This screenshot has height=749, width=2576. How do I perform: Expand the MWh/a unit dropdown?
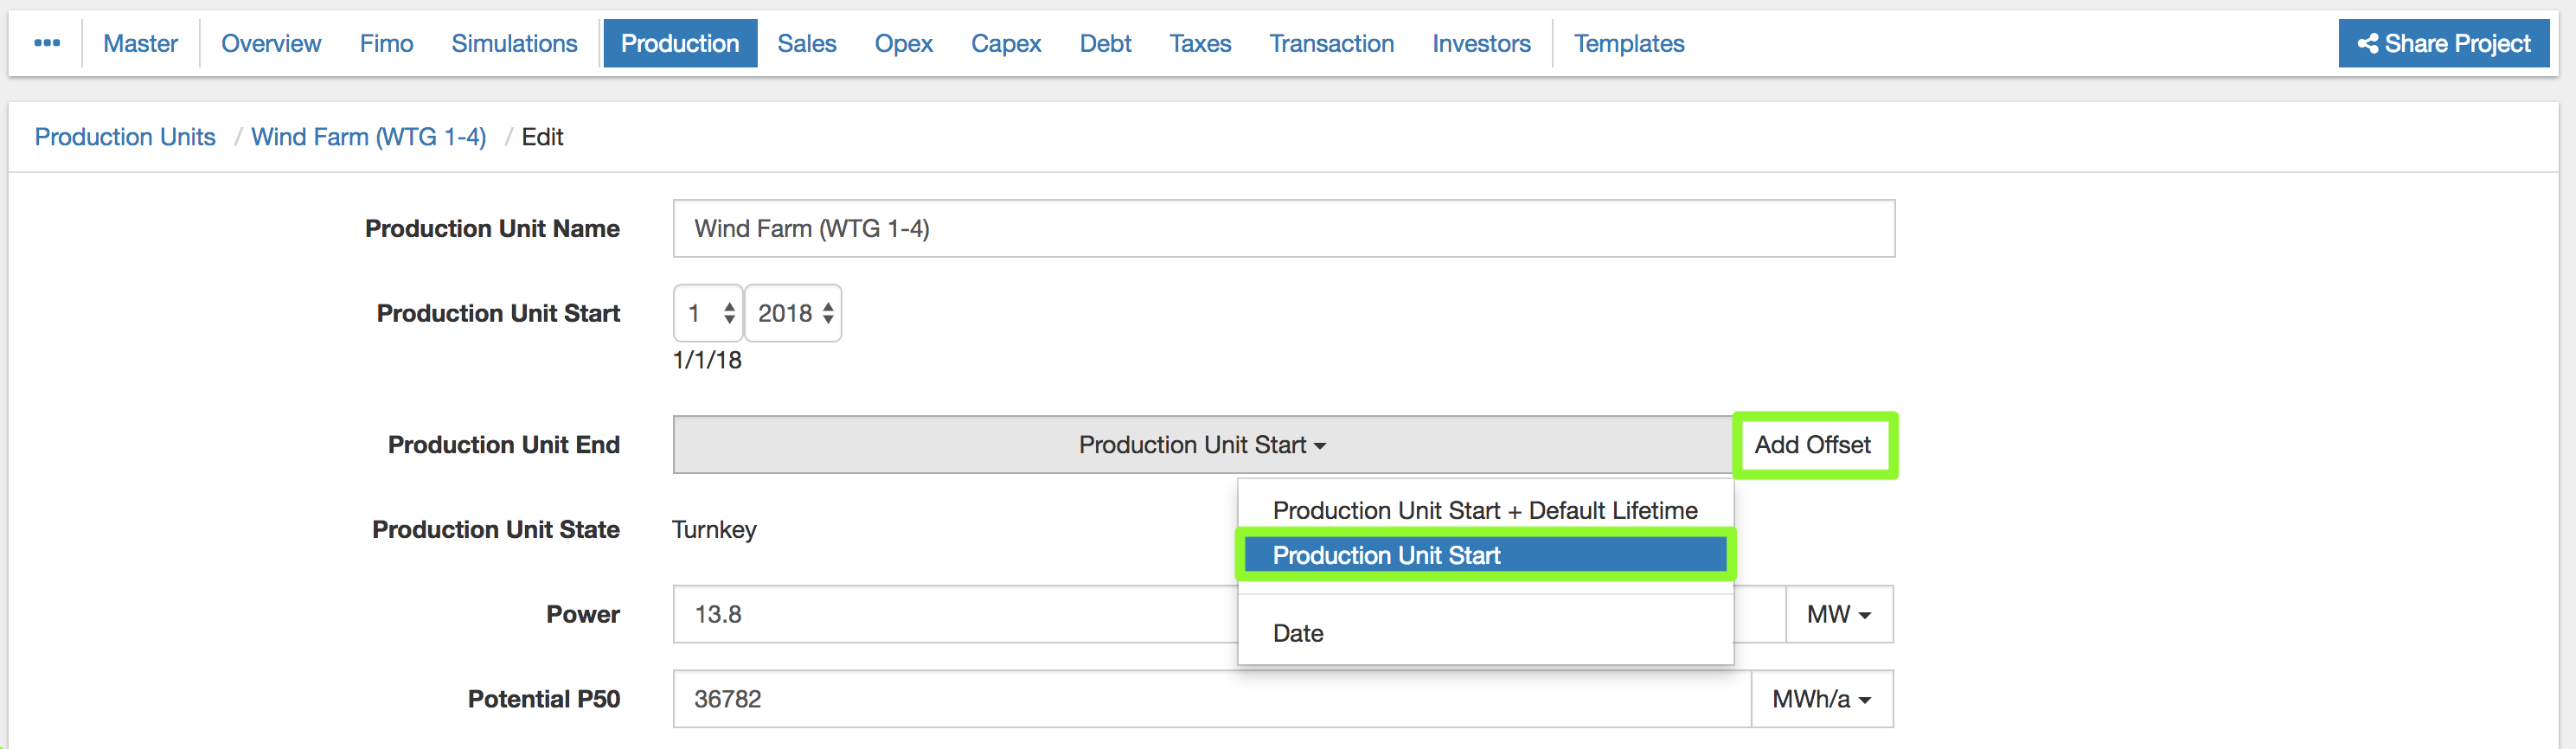(1821, 700)
